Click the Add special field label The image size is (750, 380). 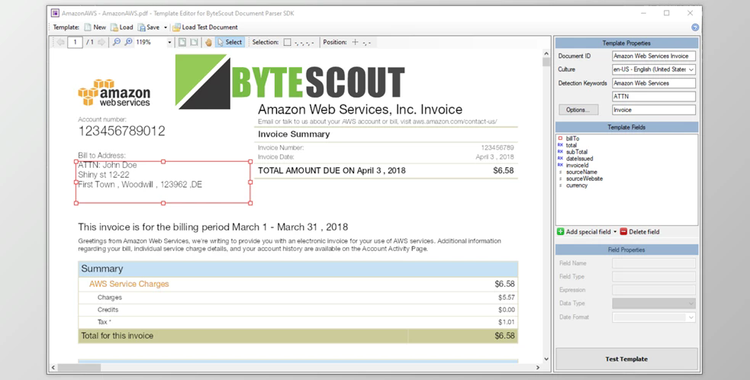588,232
